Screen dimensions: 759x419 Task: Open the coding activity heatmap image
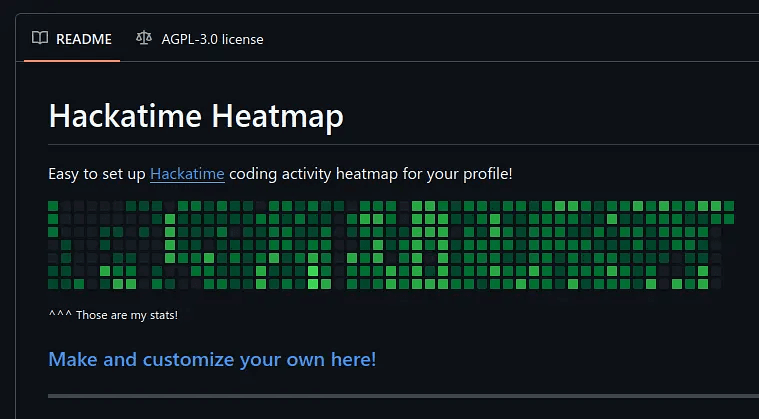tap(391, 245)
